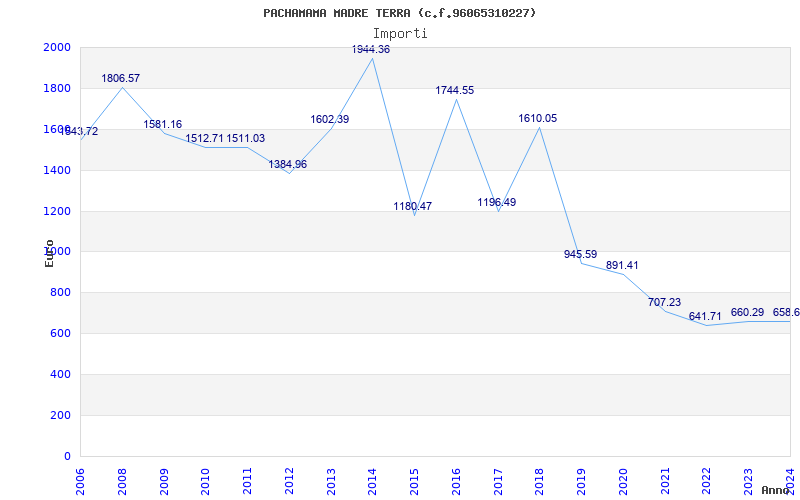Select the 641.71 data label

pyautogui.click(x=705, y=316)
